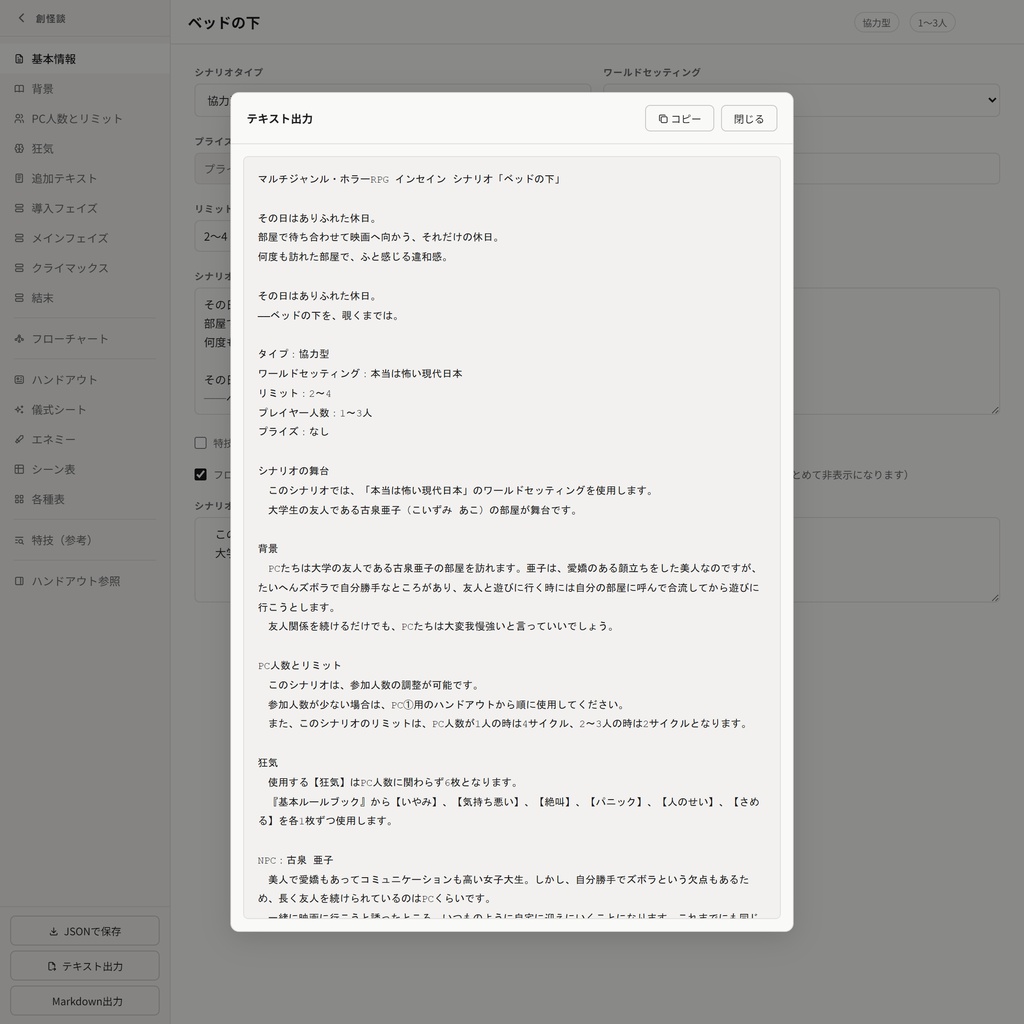Toggle the unchecked 特技 checkbox
Viewport: 1024px width, 1024px height.
point(200,443)
